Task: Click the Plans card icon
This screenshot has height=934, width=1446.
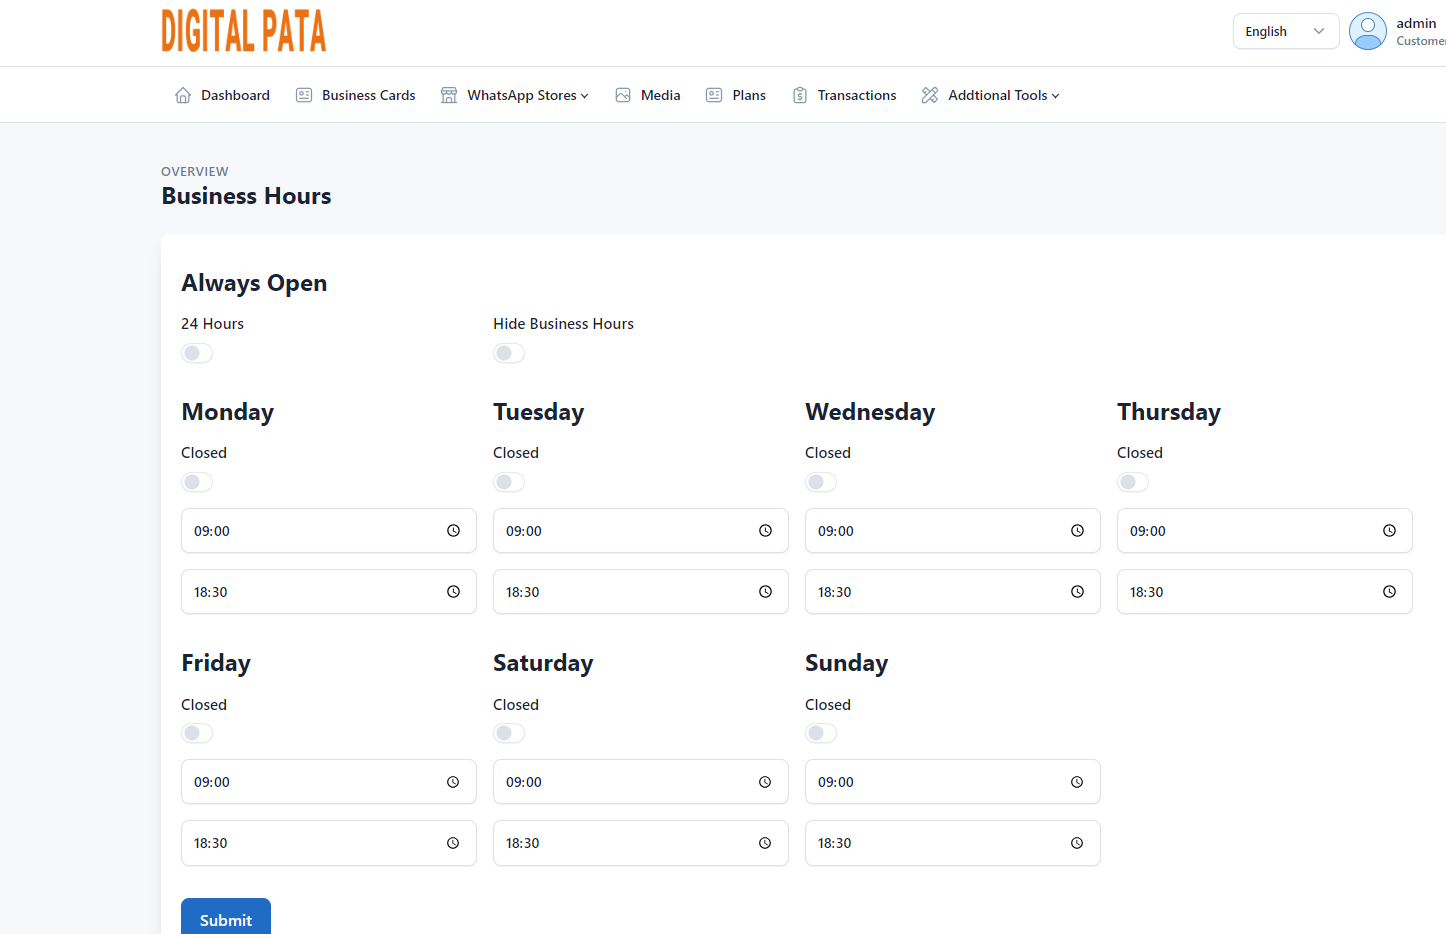Action: click(714, 95)
